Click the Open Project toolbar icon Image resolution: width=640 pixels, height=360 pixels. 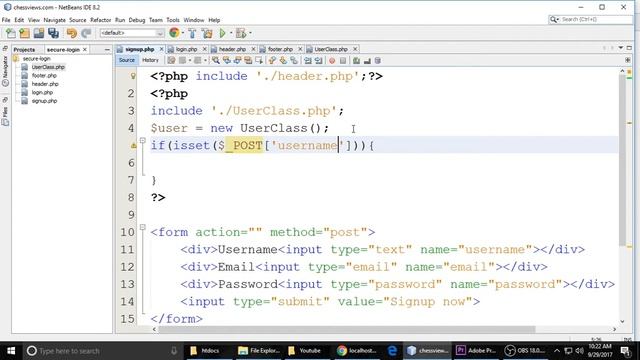(39, 33)
